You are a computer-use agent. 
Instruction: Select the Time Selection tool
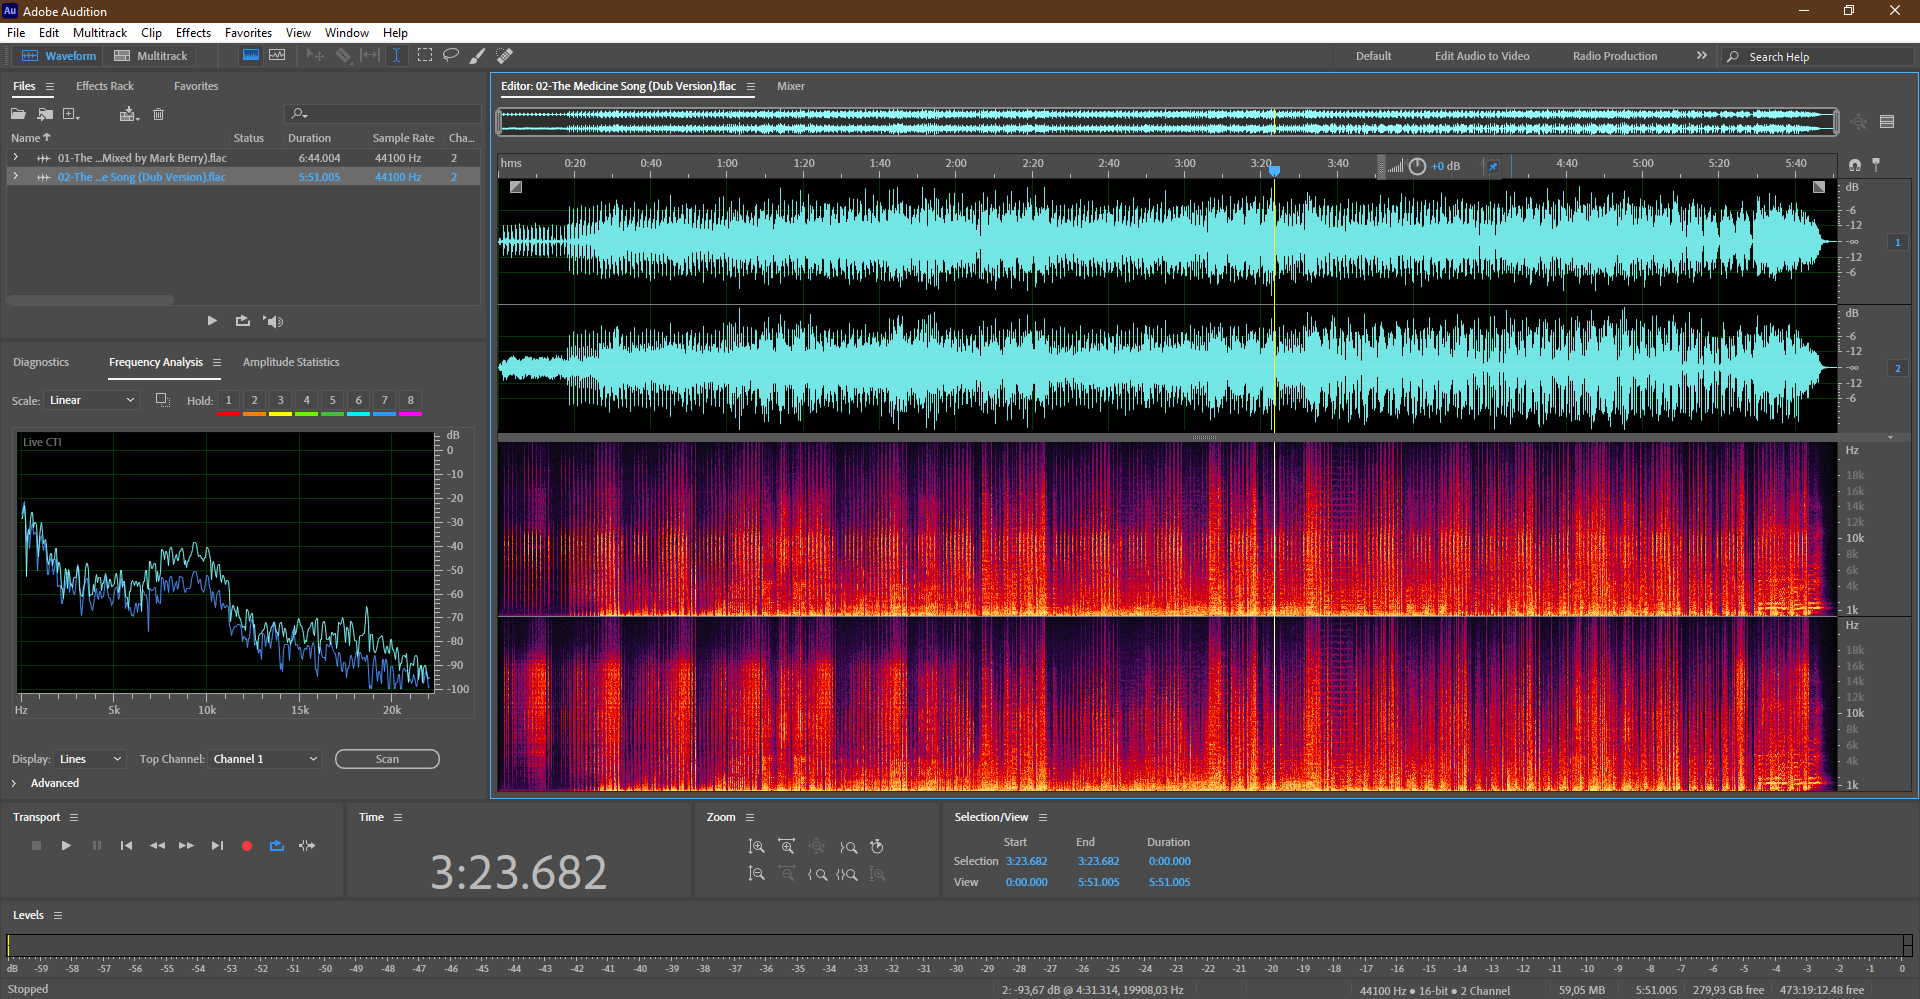[396, 56]
